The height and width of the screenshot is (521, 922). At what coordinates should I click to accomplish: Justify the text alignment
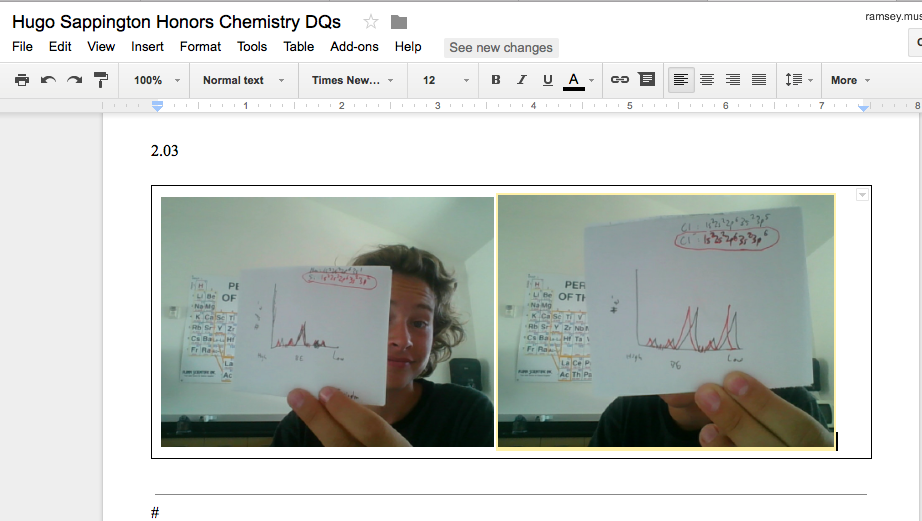pyautogui.click(x=759, y=80)
